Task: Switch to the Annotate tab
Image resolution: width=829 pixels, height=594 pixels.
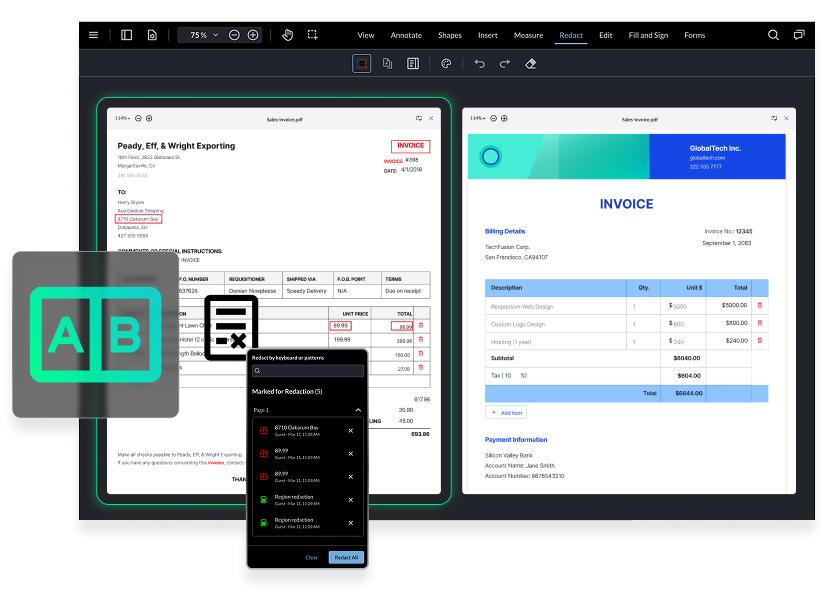Action: click(x=406, y=35)
